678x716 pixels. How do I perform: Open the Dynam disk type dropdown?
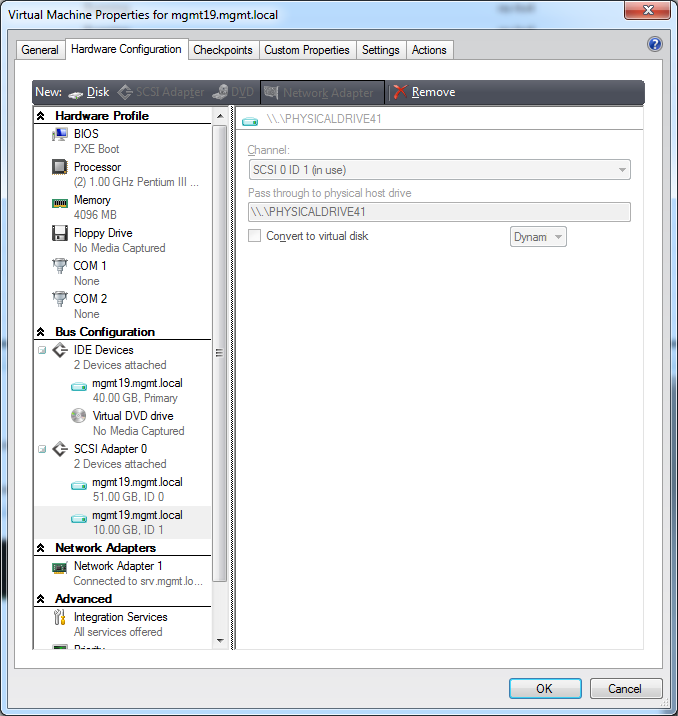tap(538, 237)
